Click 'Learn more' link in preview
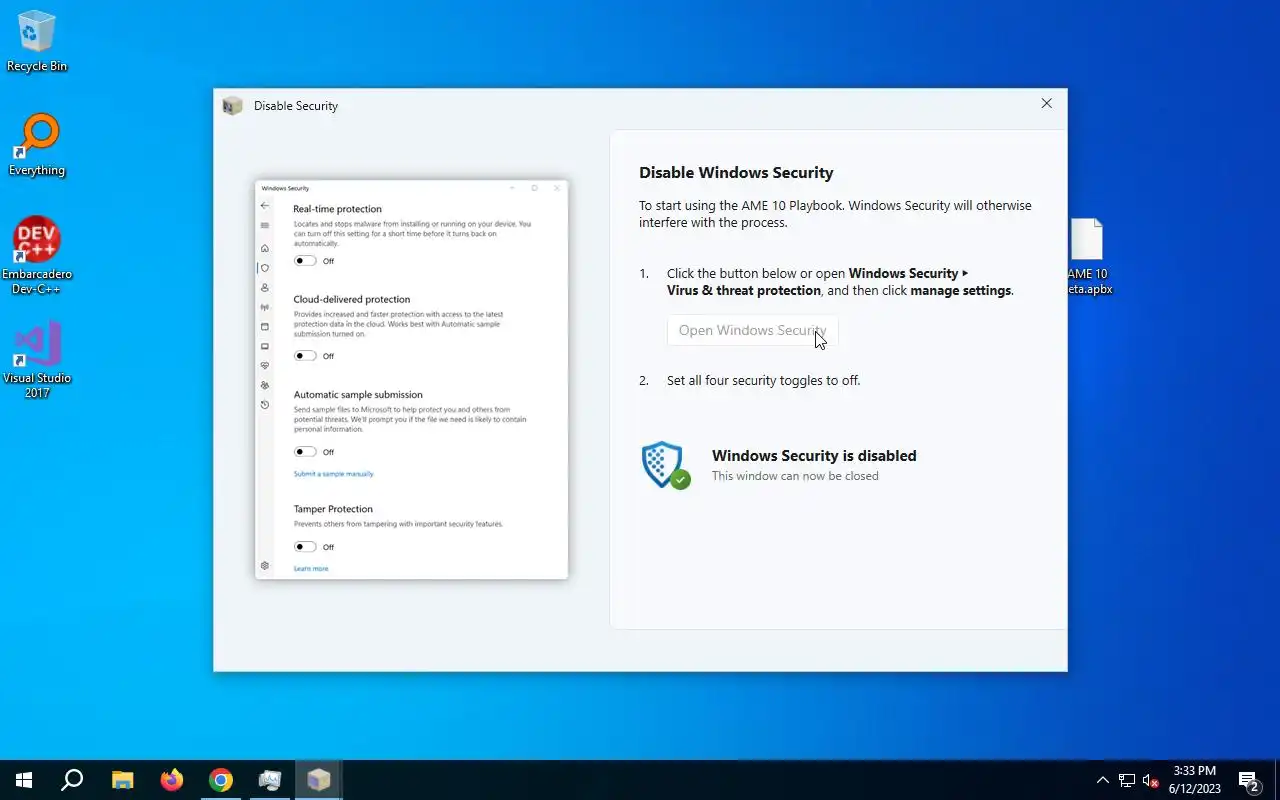The width and height of the screenshot is (1280, 800). [x=311, y=569]
